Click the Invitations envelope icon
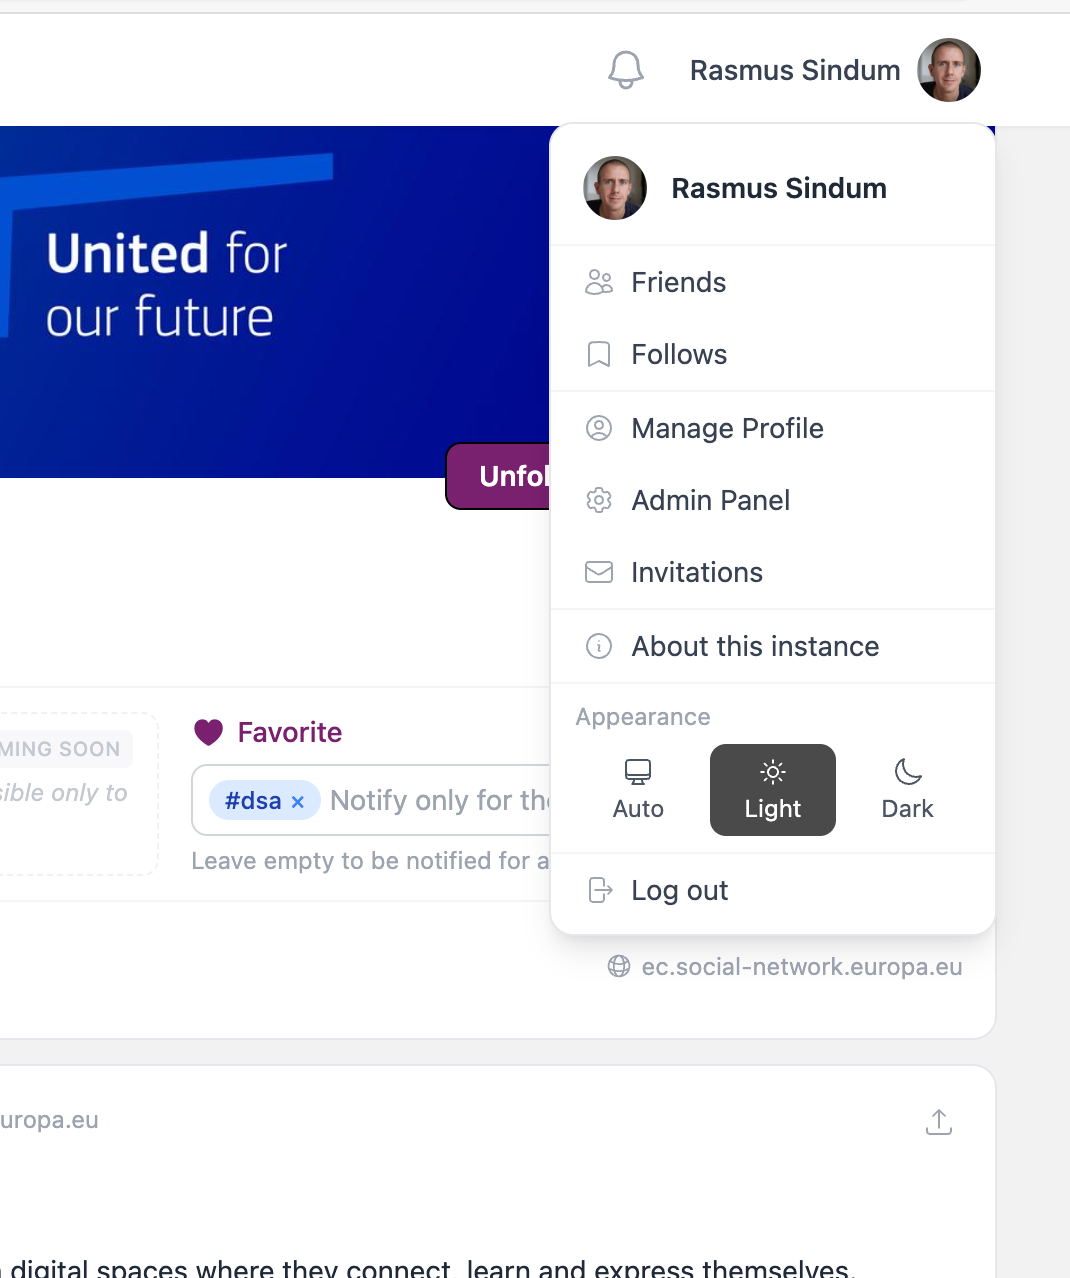 click(x=599, y=572)
